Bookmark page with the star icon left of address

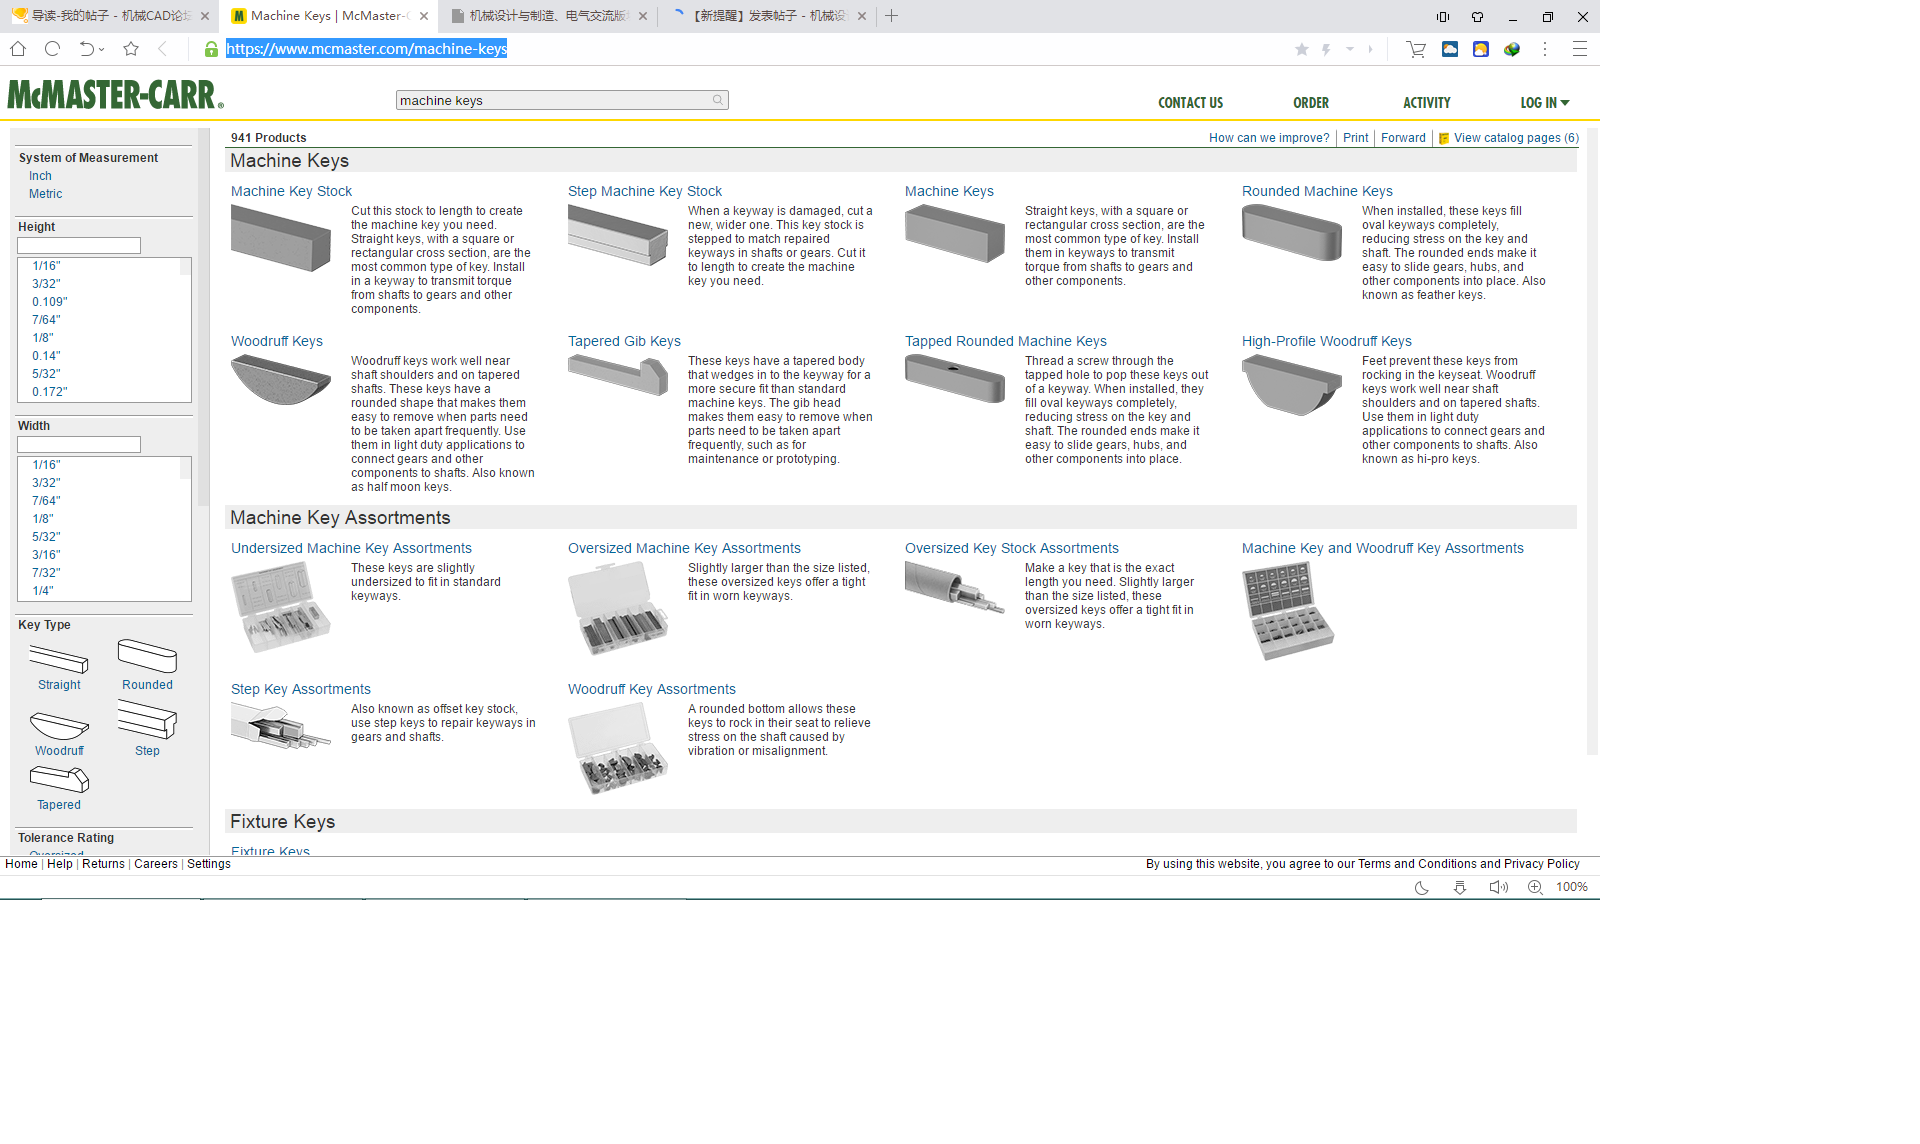coord(131,48)
